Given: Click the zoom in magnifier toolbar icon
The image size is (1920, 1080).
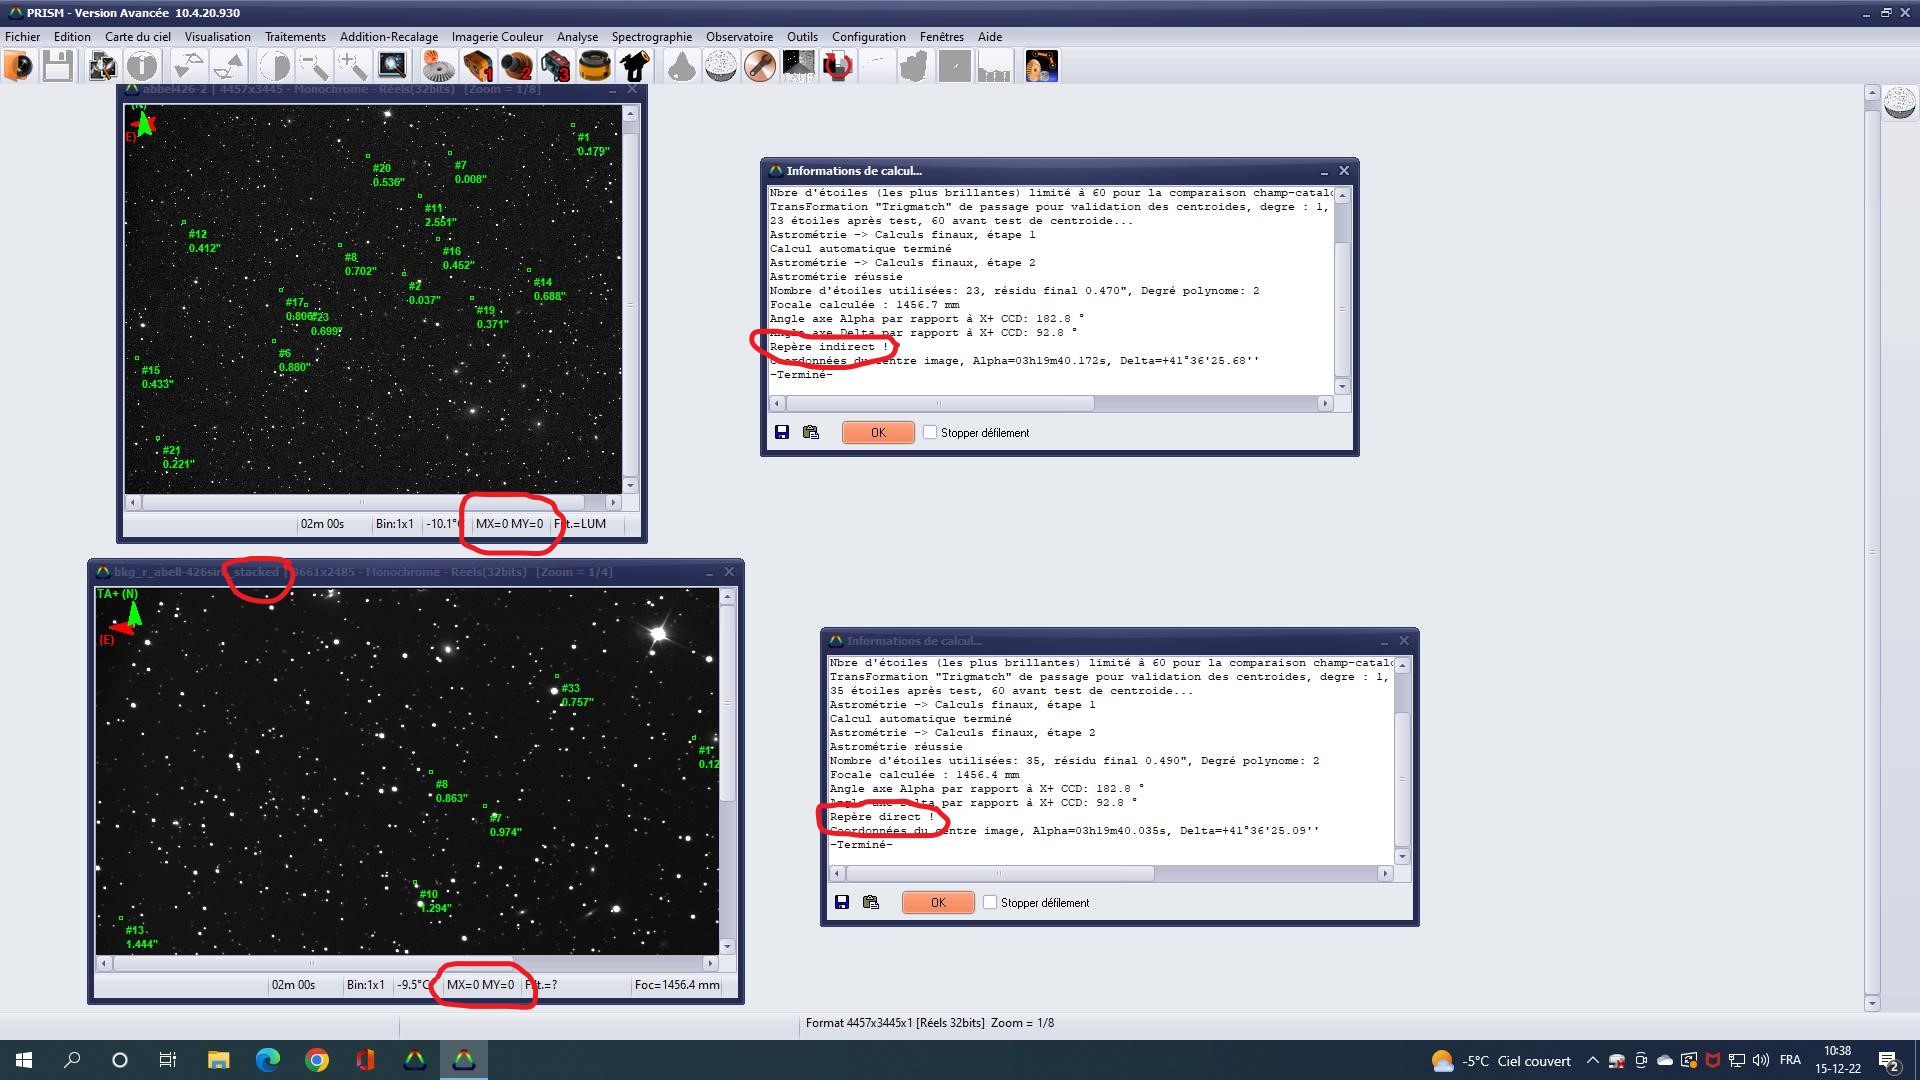Looking at the screenshot, I should click(352, 67).
